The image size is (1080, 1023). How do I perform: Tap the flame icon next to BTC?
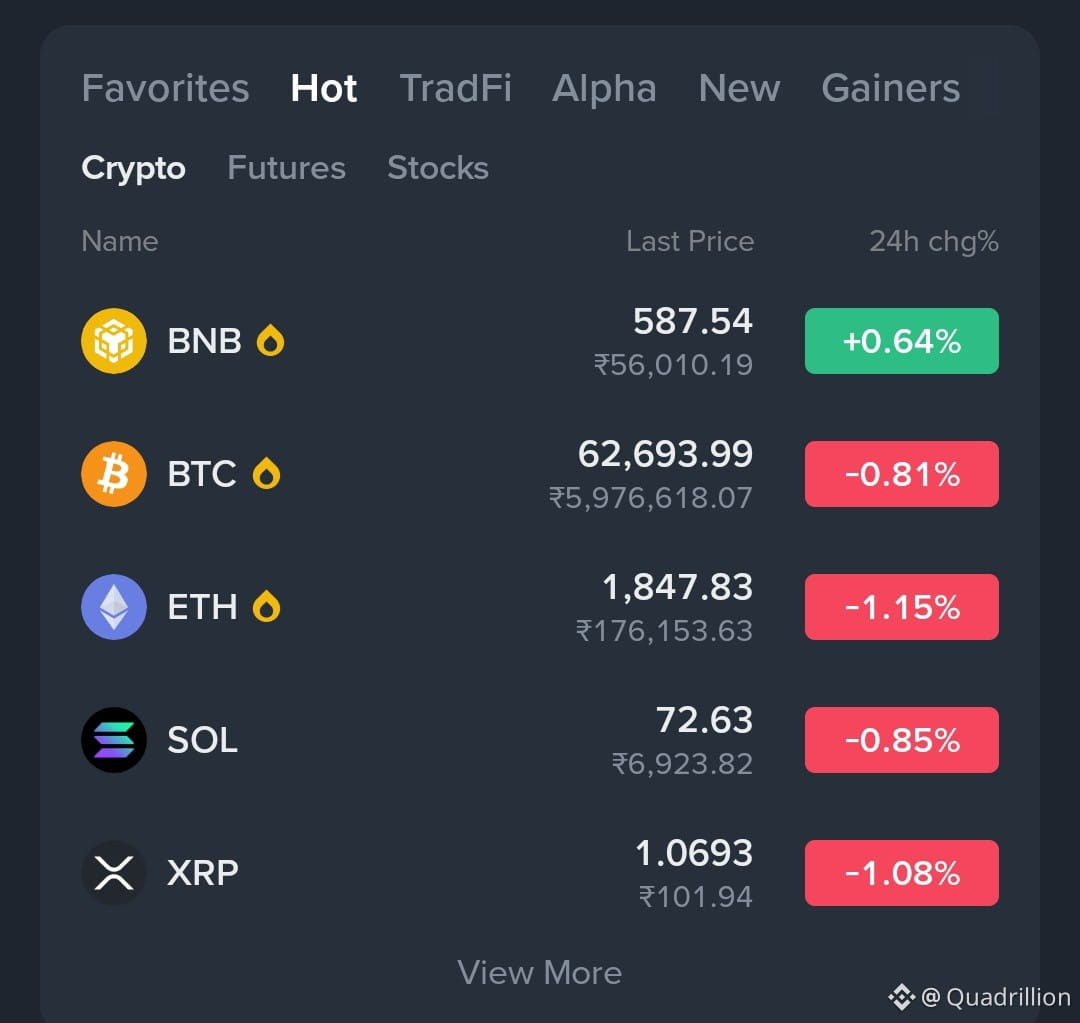coord(266,473)
